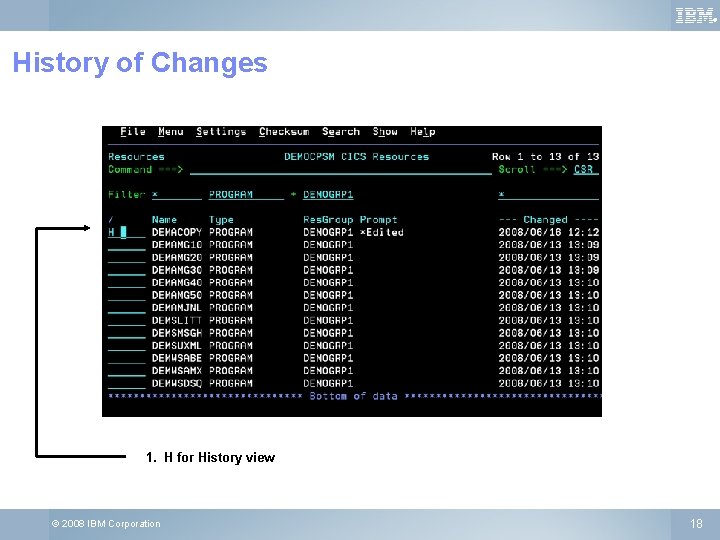Open the File menu
This screenshot has height=540, width=720.
coord(133,132)
